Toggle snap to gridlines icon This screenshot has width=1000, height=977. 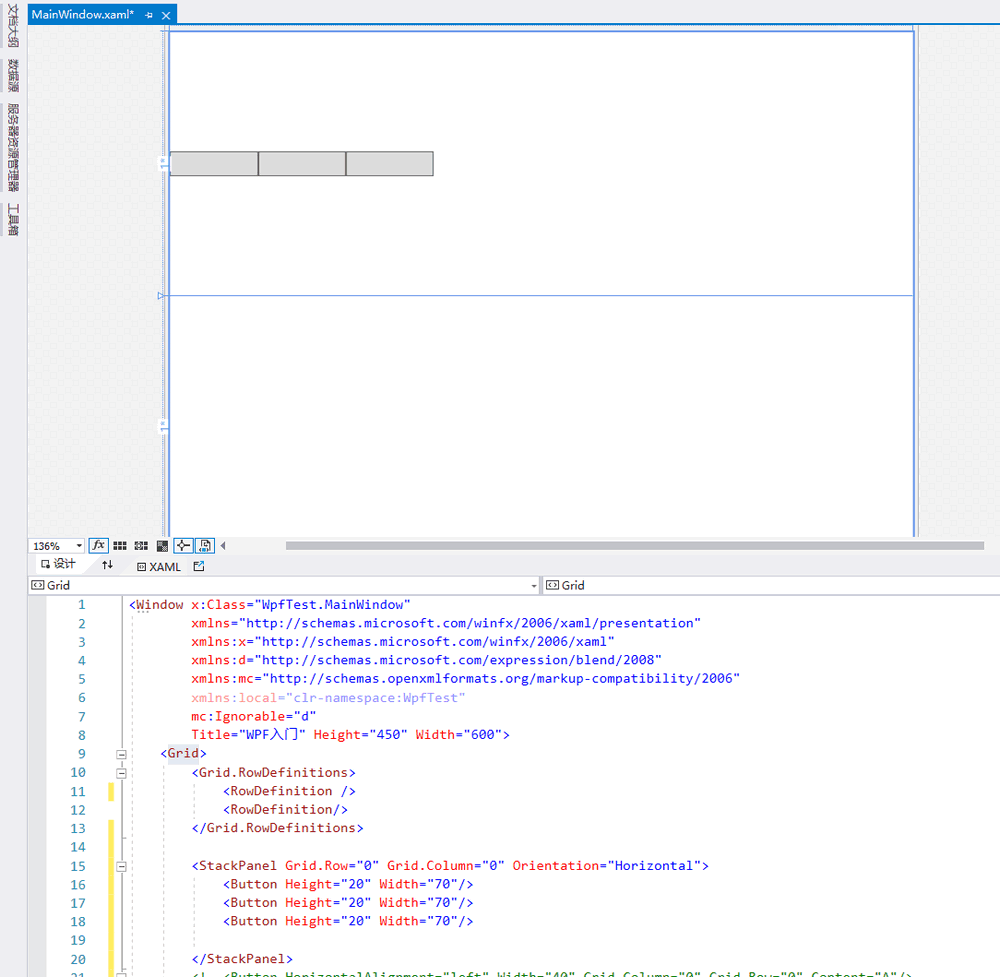[x=141, y=546]
